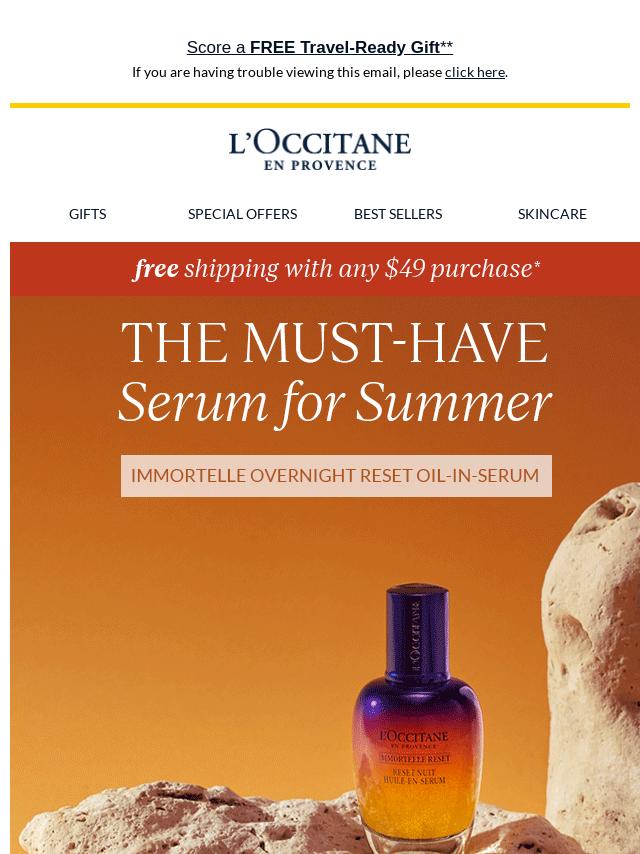Go to SPECIAL OFFERS in the nav
The height and width of the screenshot is (854, 640).
point(242,214)
